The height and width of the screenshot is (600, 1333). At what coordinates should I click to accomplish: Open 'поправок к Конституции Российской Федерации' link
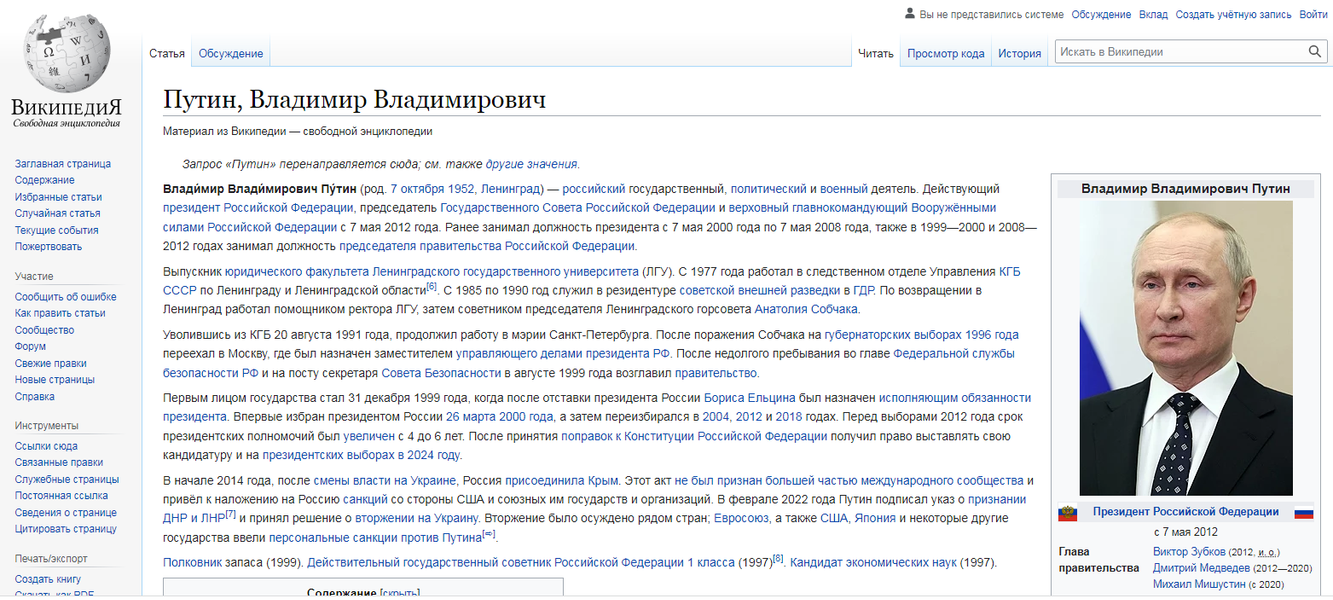694,436
